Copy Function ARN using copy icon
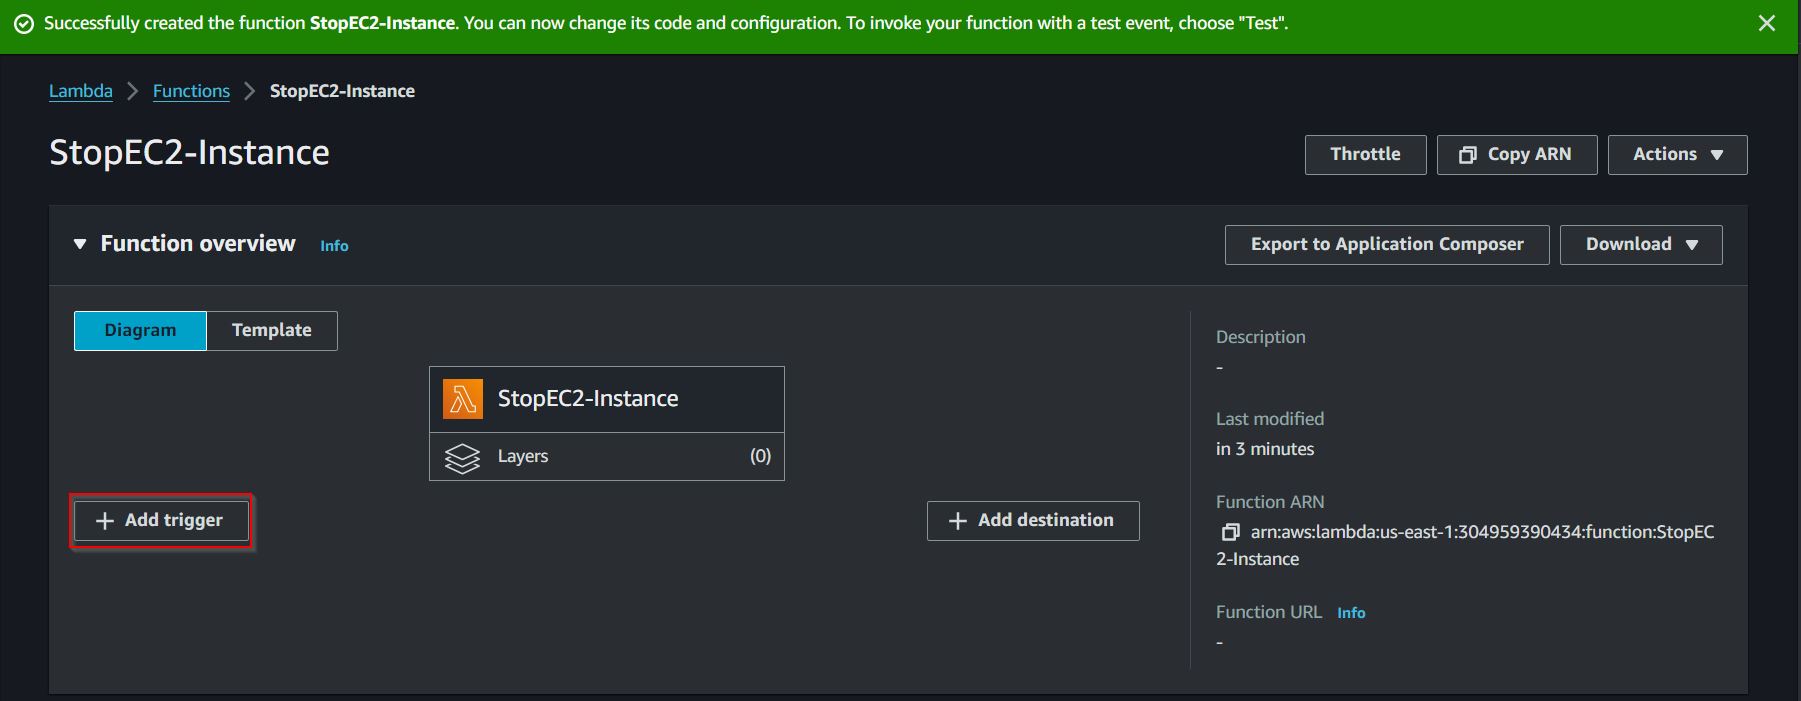The height and width of the screenshot is (701, 1801). (1230, 533)
